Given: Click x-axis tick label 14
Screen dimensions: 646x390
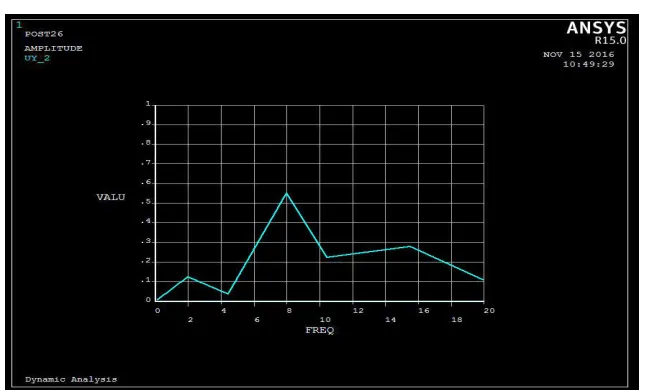Looking at the screenshot, I should pos(391,320).
